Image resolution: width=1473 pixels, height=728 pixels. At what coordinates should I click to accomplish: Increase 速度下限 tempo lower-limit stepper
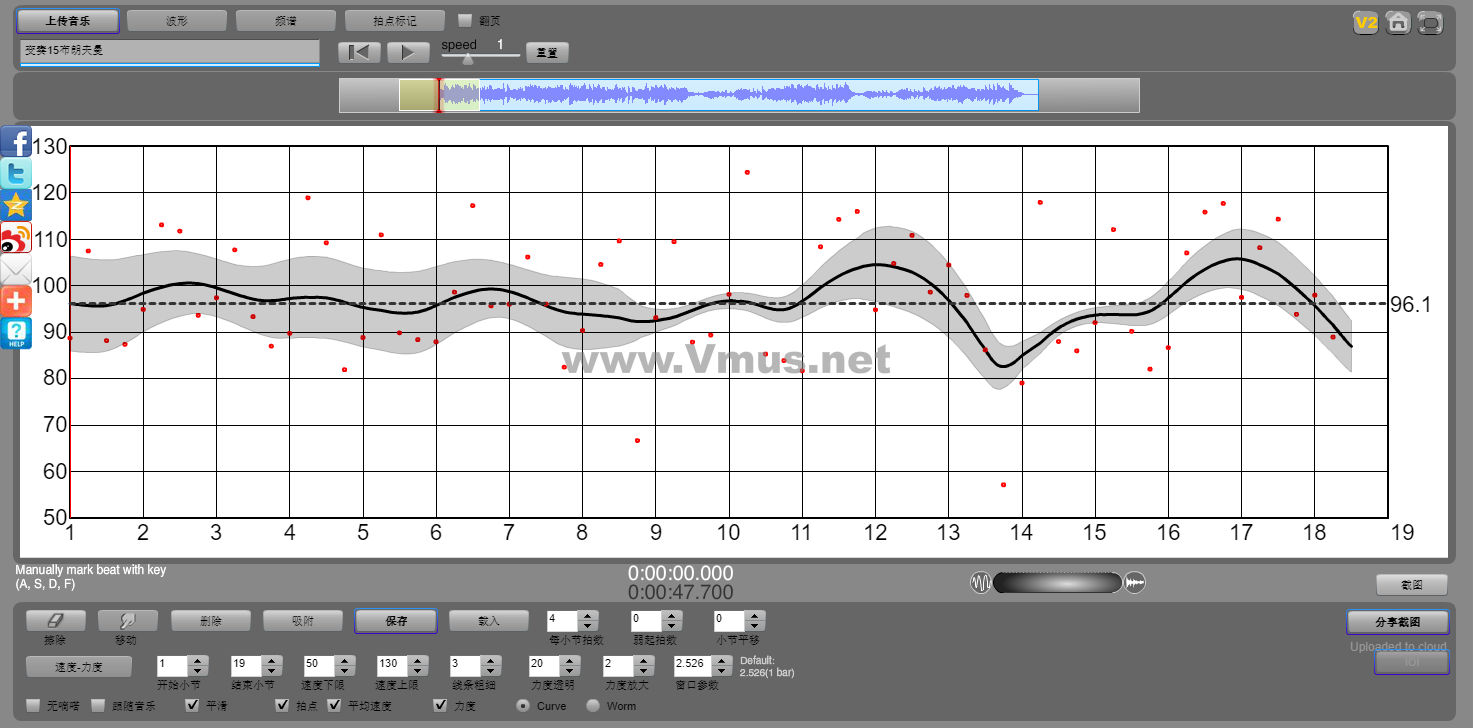coord(344,660)
